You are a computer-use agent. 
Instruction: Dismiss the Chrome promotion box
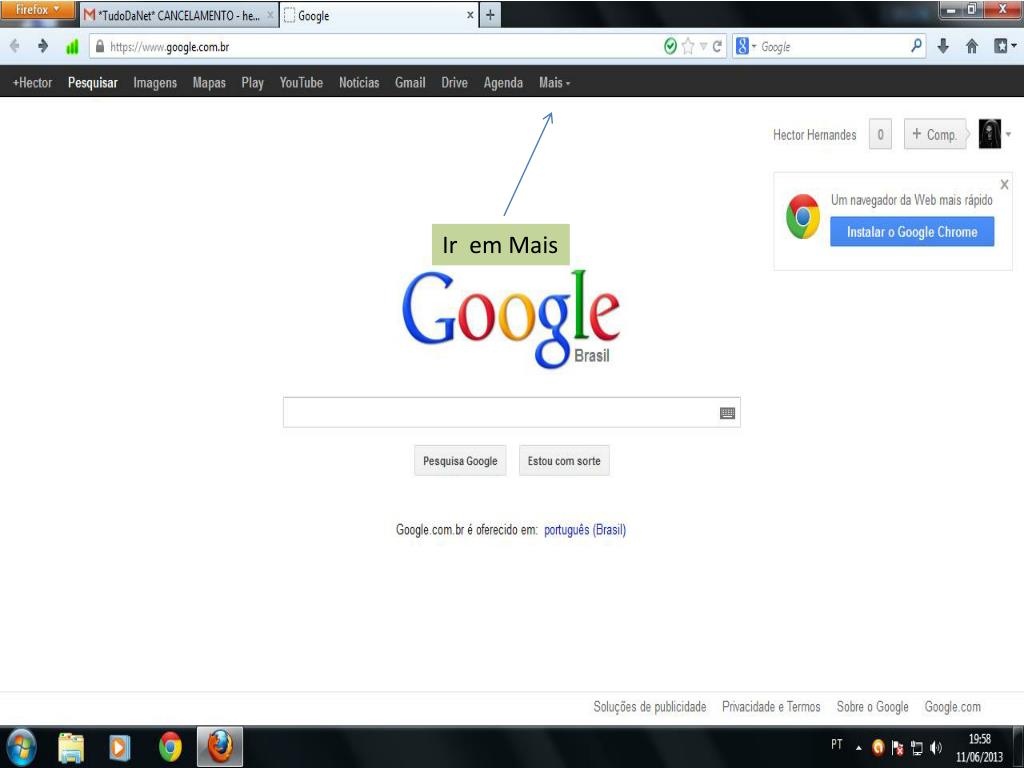coord(1004,184)
